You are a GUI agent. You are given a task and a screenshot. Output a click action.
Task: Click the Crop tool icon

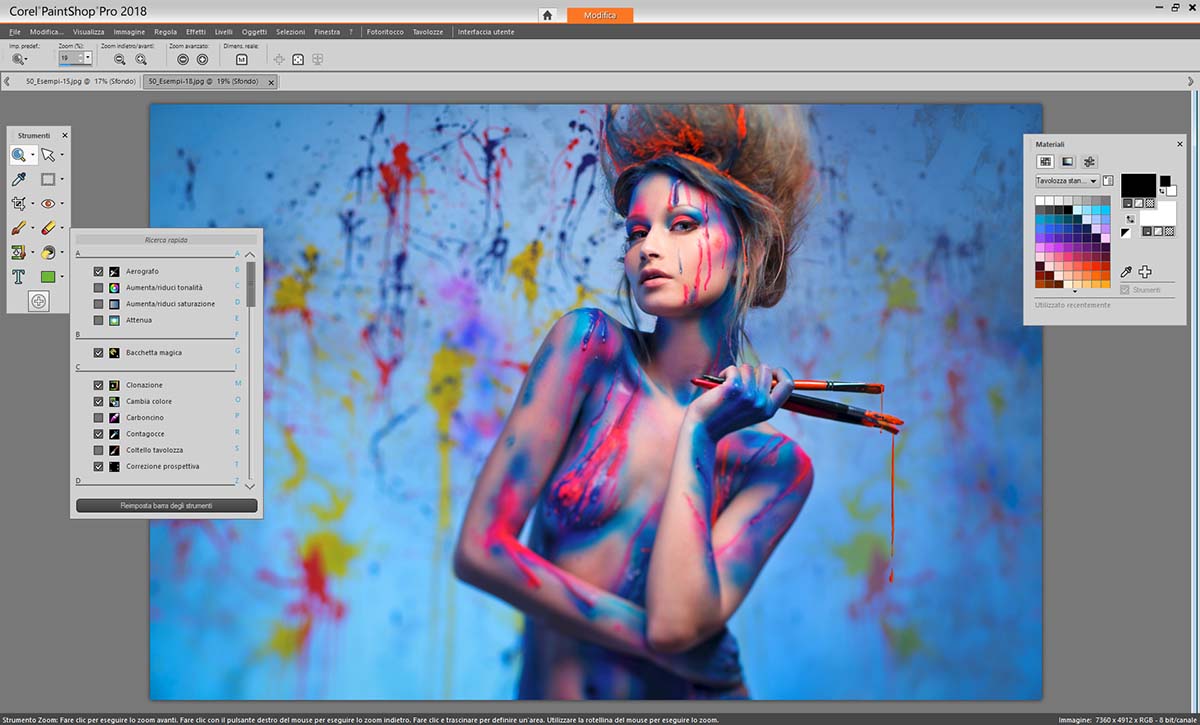[x=18, y=204]
